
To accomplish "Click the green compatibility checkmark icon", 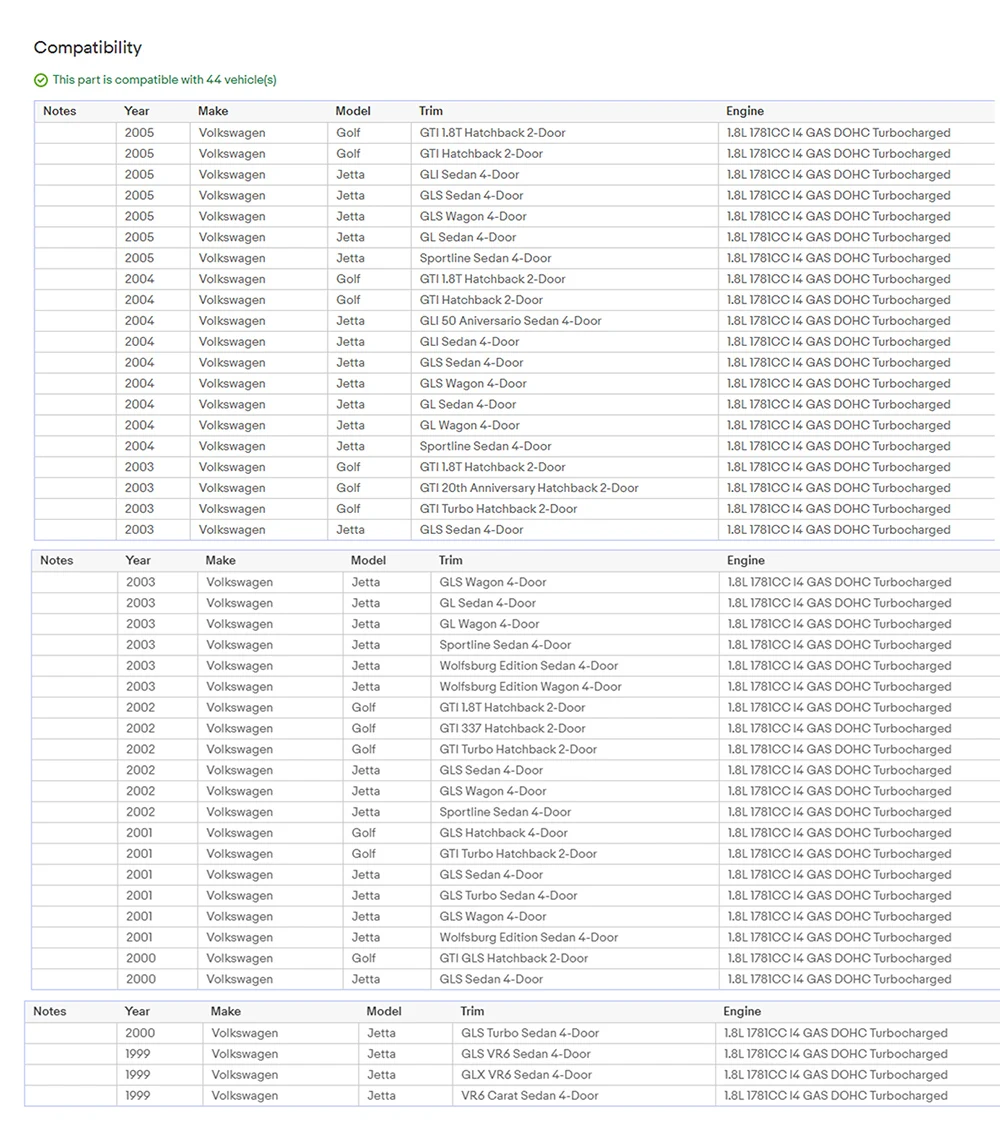I will pyautogui.click(x=41, y=80).
